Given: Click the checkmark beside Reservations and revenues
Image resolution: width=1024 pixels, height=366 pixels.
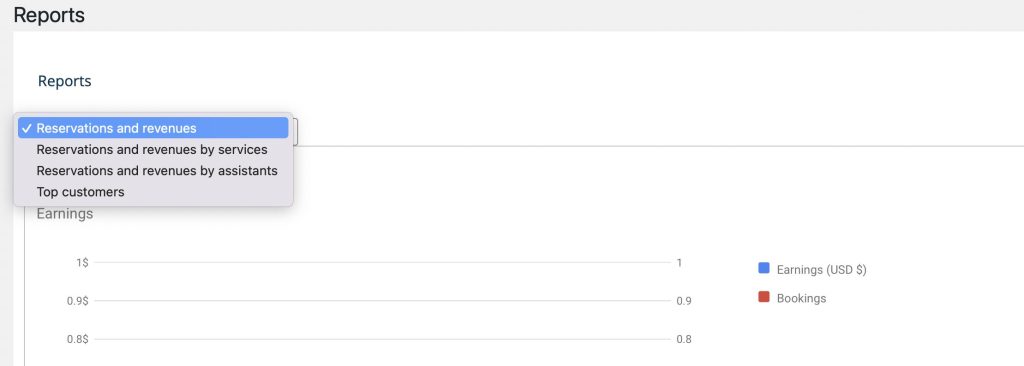Looking at the screenshot, I should click(x=26, y=128).
